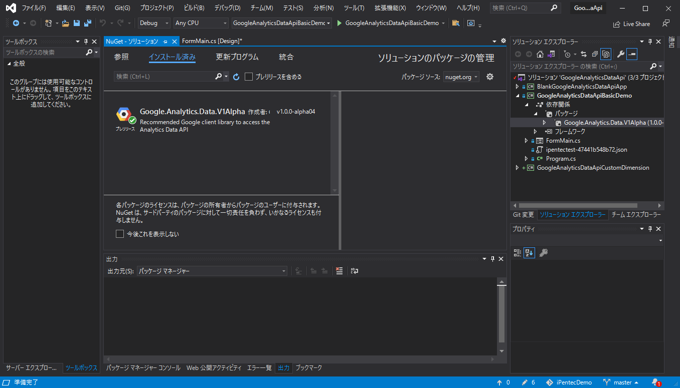Expand the GoogleAnalyticsDataApiCustomDimension project node

click(x=517, y=168)
